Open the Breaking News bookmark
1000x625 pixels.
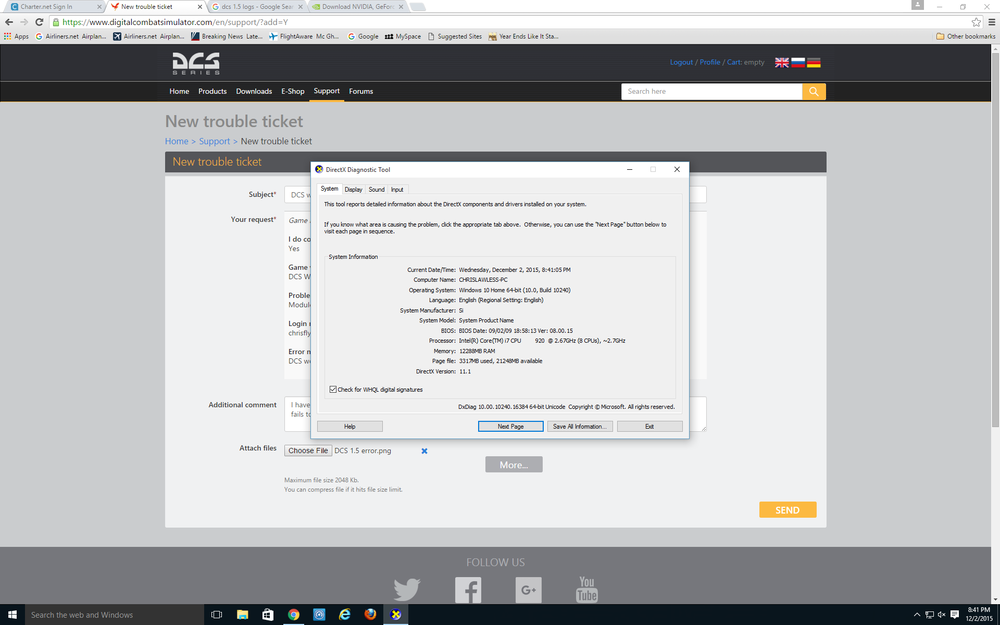coord(227,36)
